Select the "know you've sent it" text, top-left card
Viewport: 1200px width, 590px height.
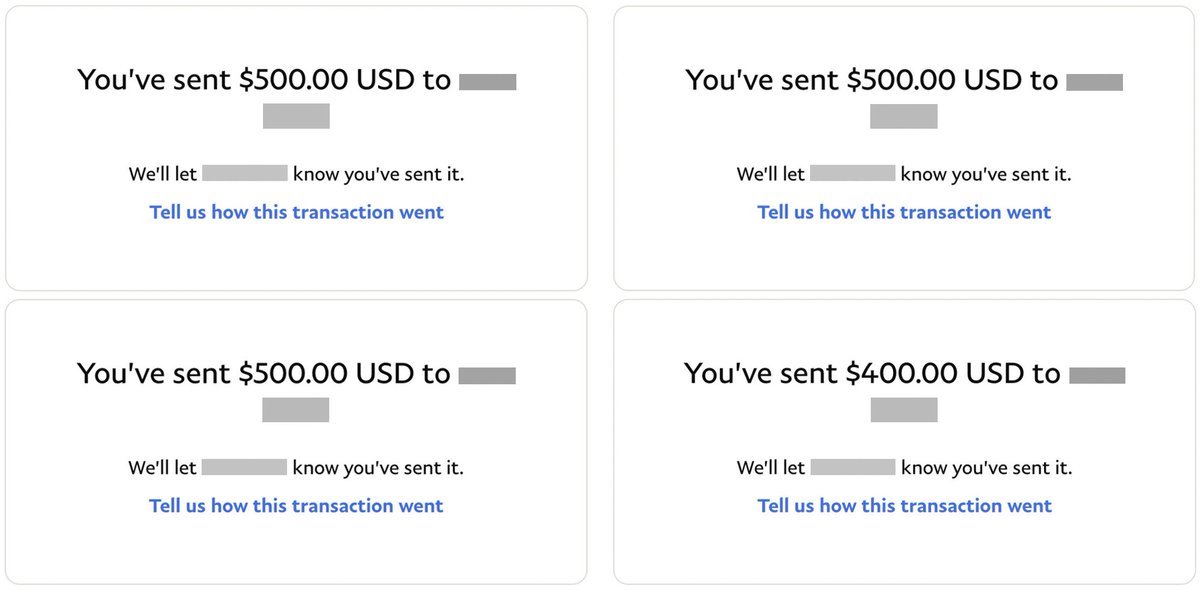pos(378,174)
